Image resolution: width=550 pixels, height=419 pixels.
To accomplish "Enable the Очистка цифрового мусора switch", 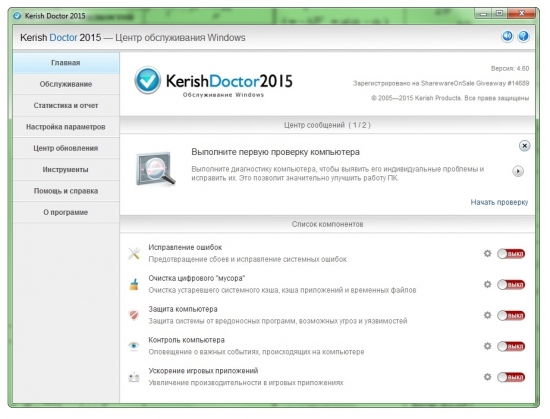I will click(511, 285).
